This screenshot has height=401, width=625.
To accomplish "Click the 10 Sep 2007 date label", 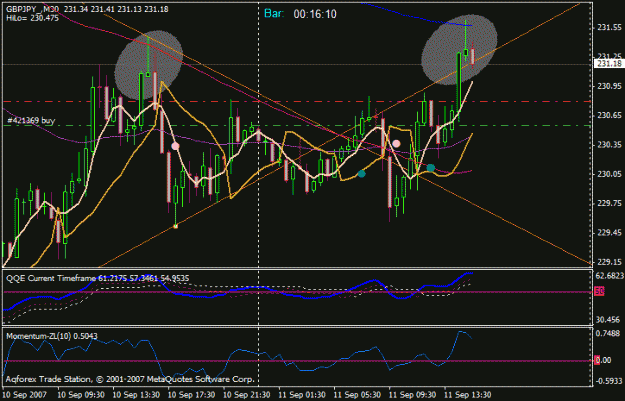I will [26, 395].
